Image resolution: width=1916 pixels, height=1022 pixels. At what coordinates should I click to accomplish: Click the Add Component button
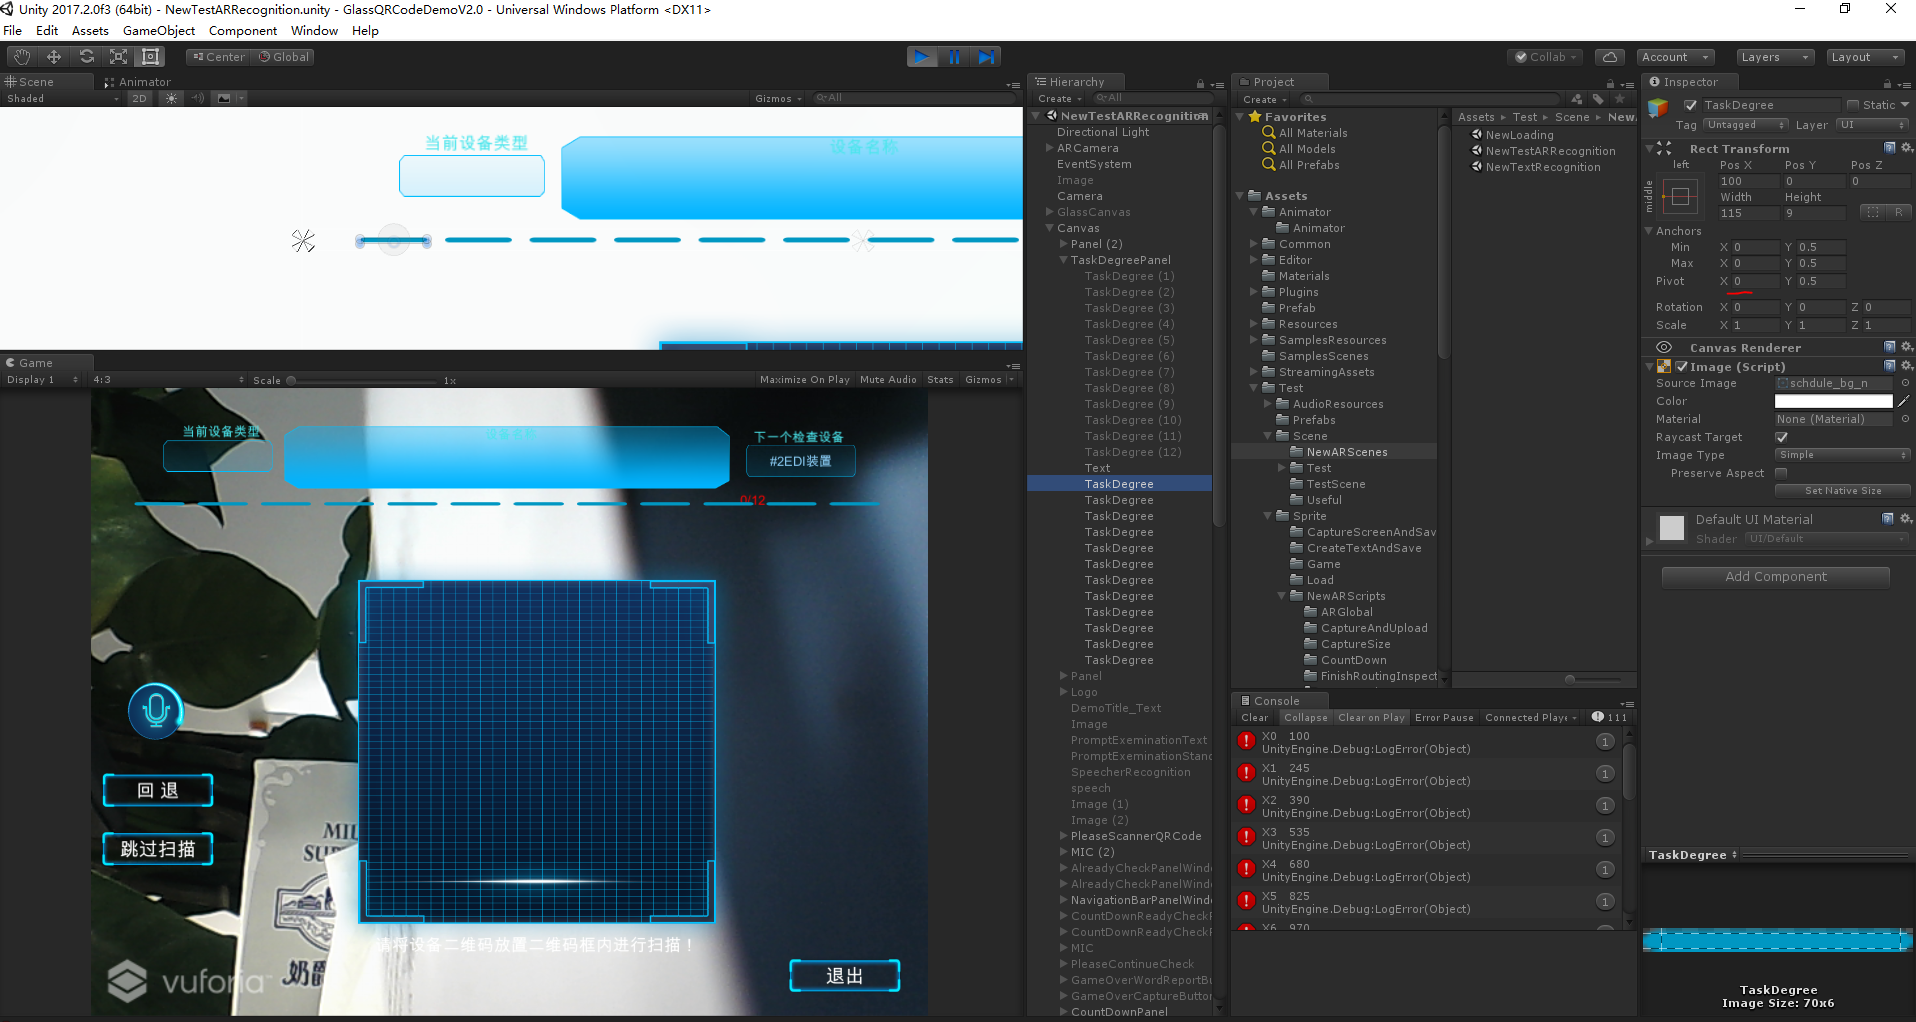pos(1775,577)
